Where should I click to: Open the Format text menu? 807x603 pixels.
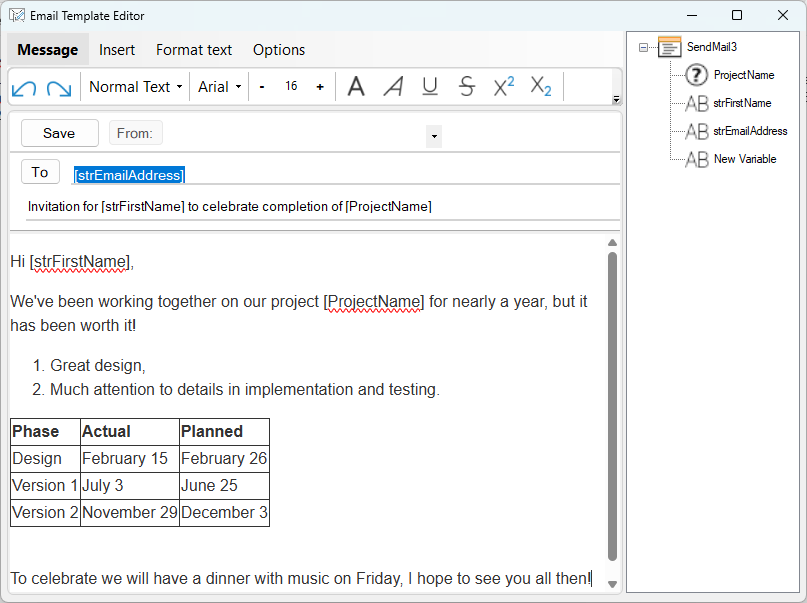(x=194, y=49)
